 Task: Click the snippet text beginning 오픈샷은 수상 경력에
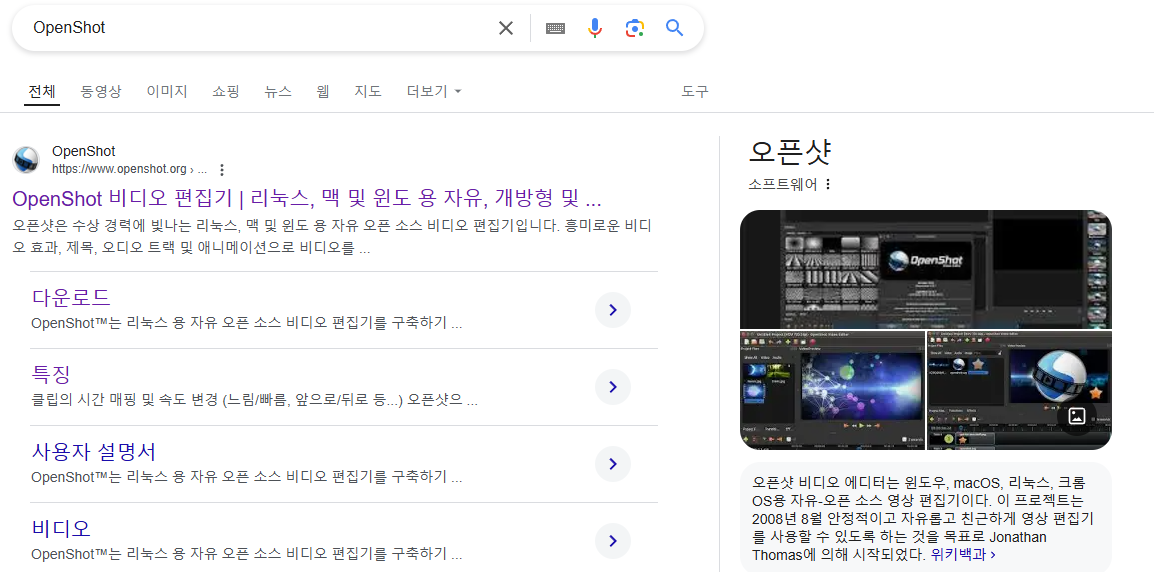click(332, 236)
